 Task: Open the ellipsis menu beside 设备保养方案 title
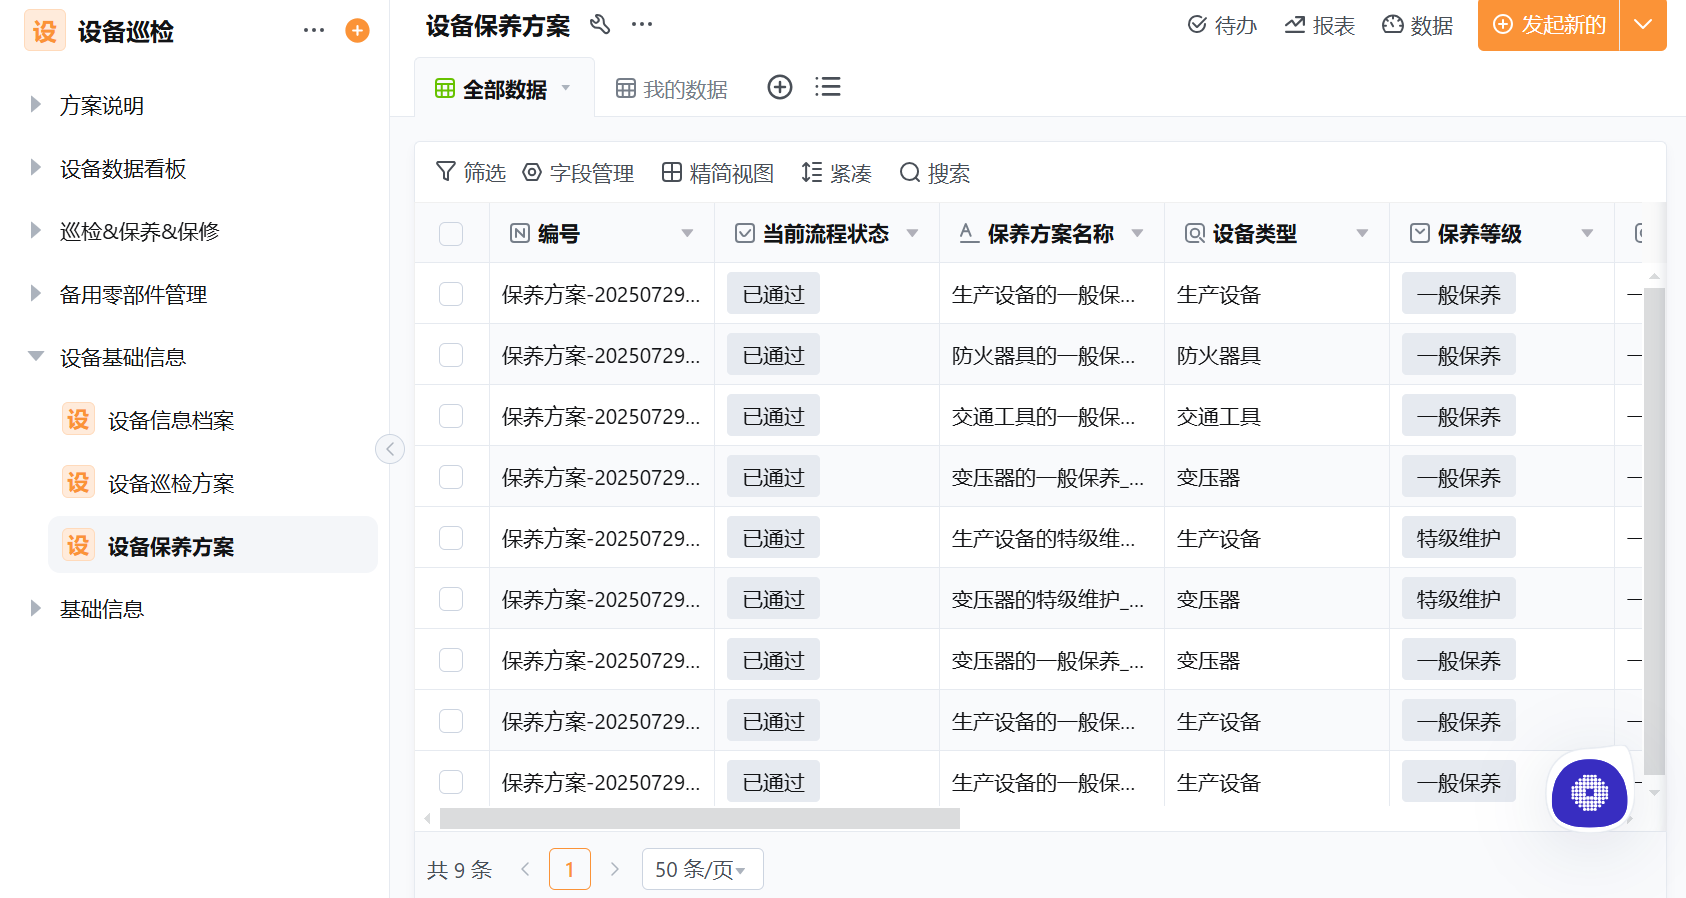point(642,24)
